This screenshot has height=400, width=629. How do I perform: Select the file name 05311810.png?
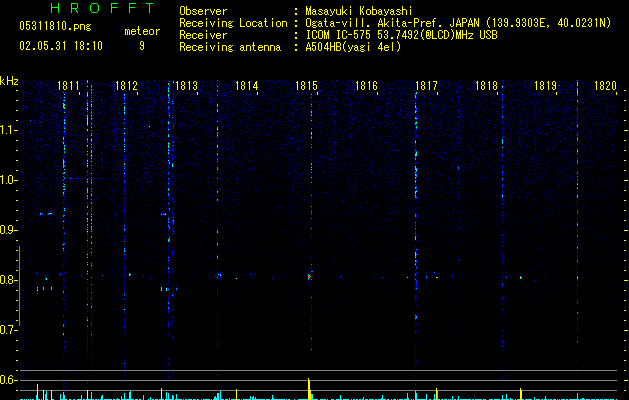[x=55, y=27]
